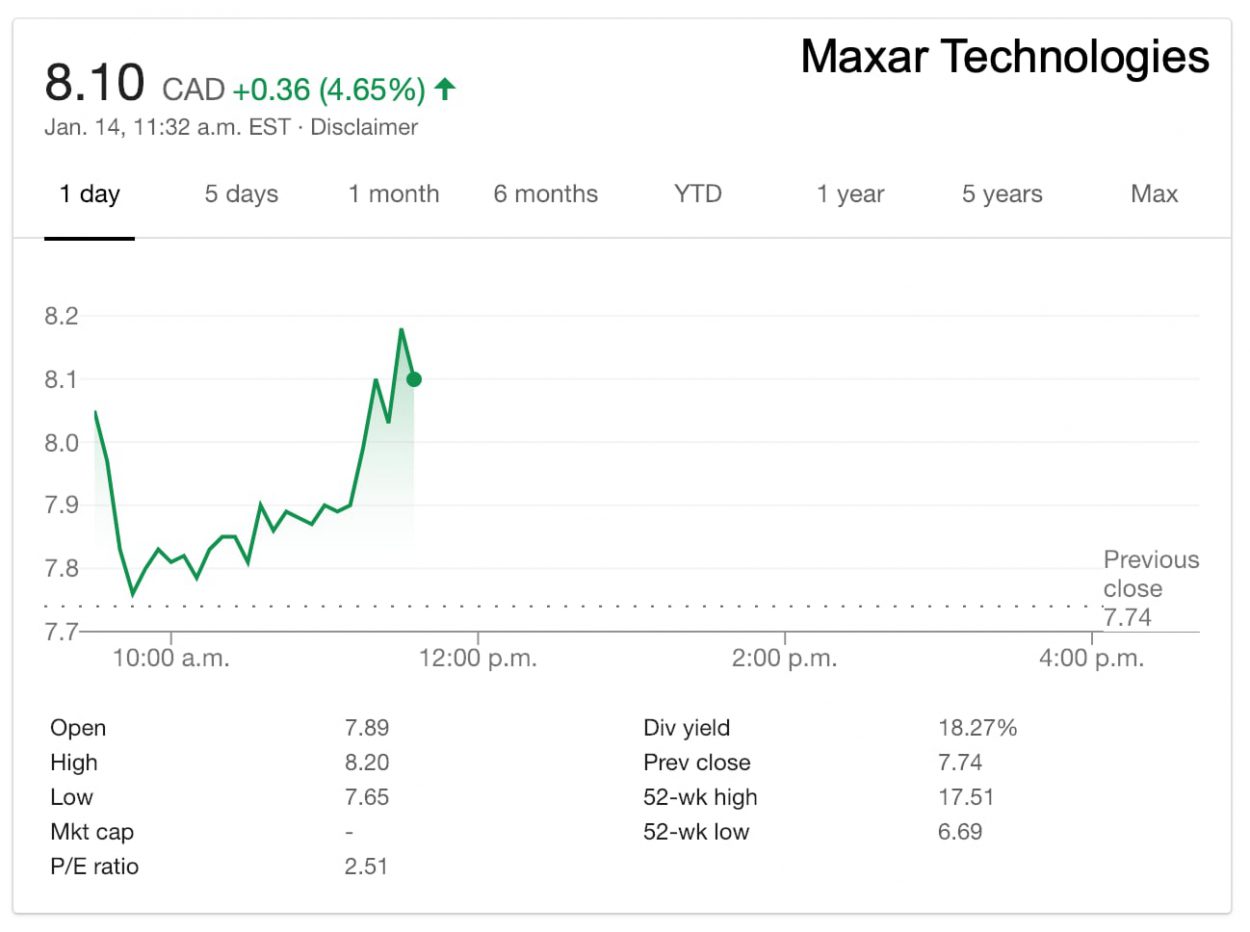Viewport: 1250px width, 932px height.
Task: Click the Prev close 7.74 stat
Action: pos(960,762)
